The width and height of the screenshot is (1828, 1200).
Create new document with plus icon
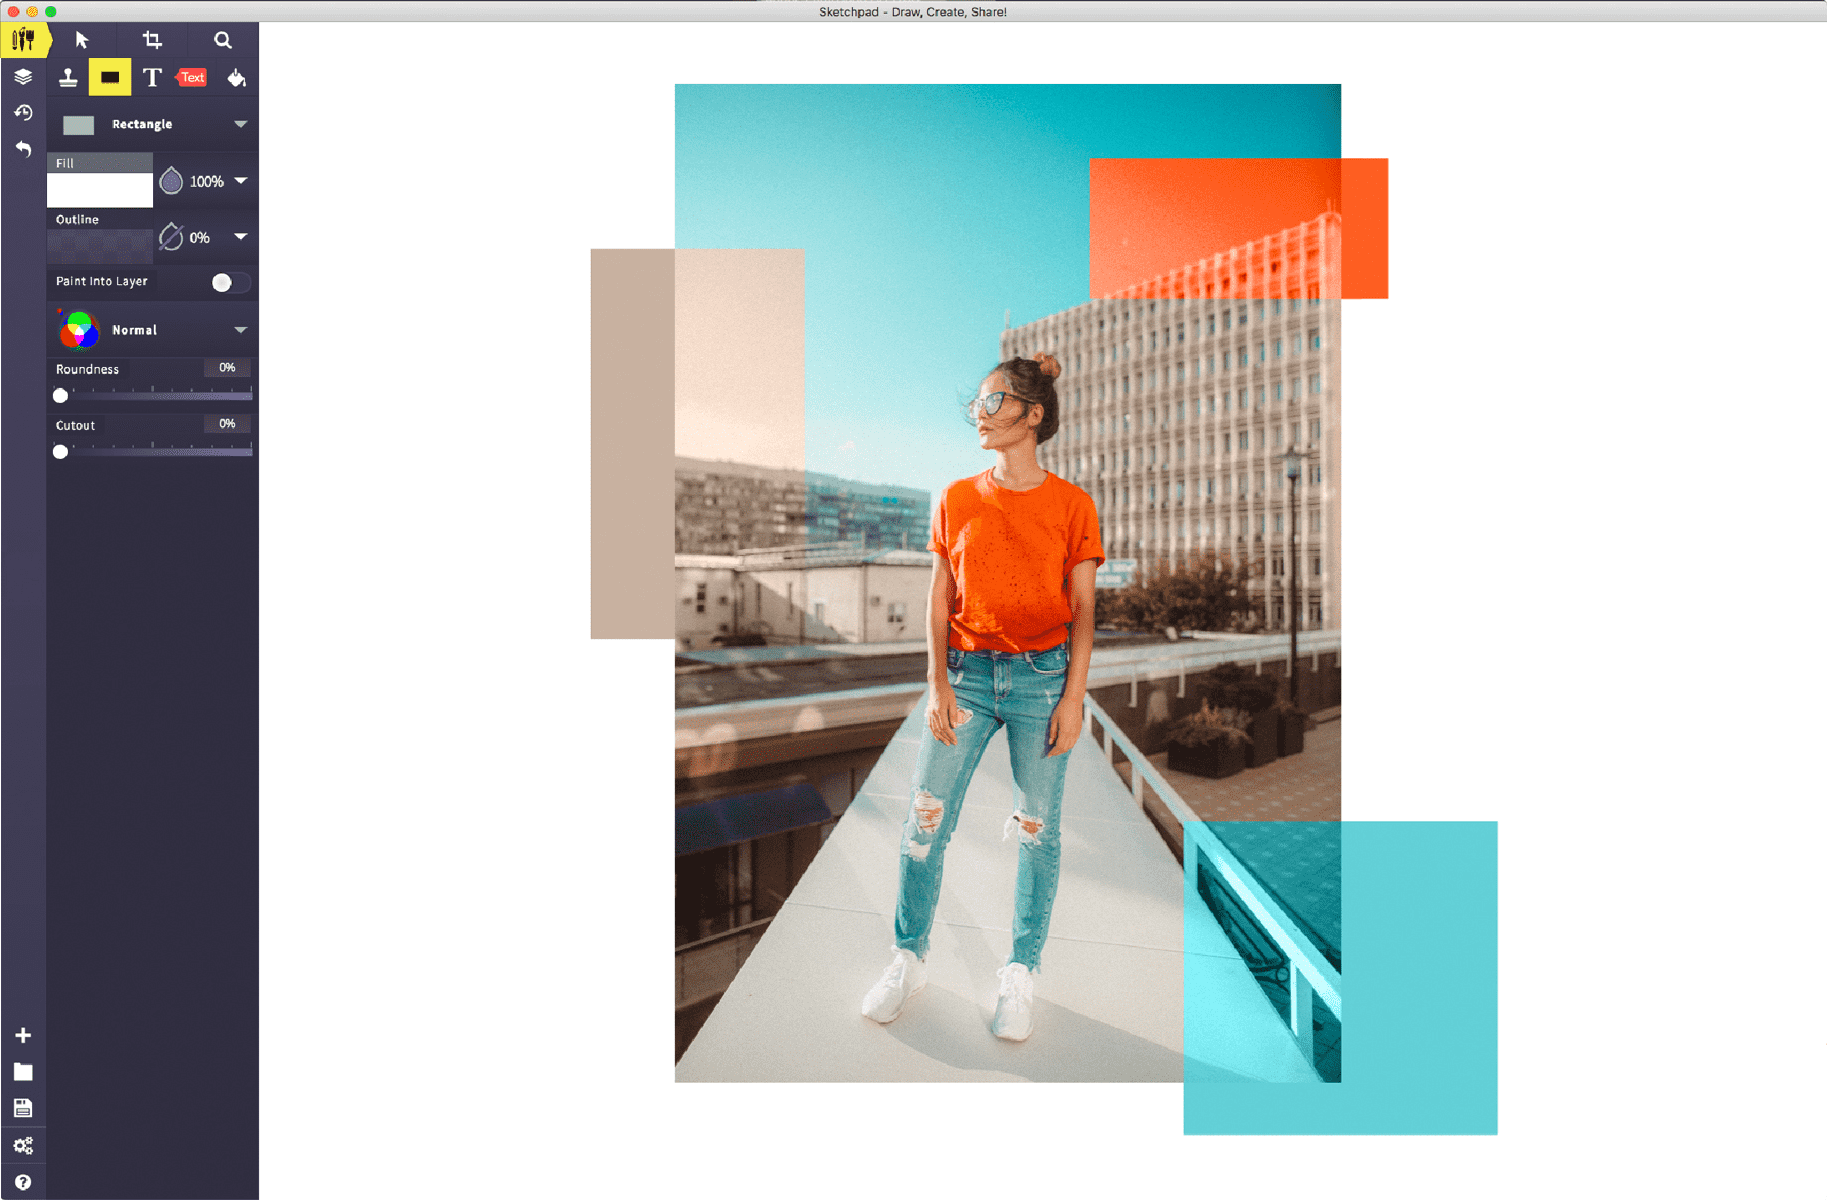(x=23, y=1035)
